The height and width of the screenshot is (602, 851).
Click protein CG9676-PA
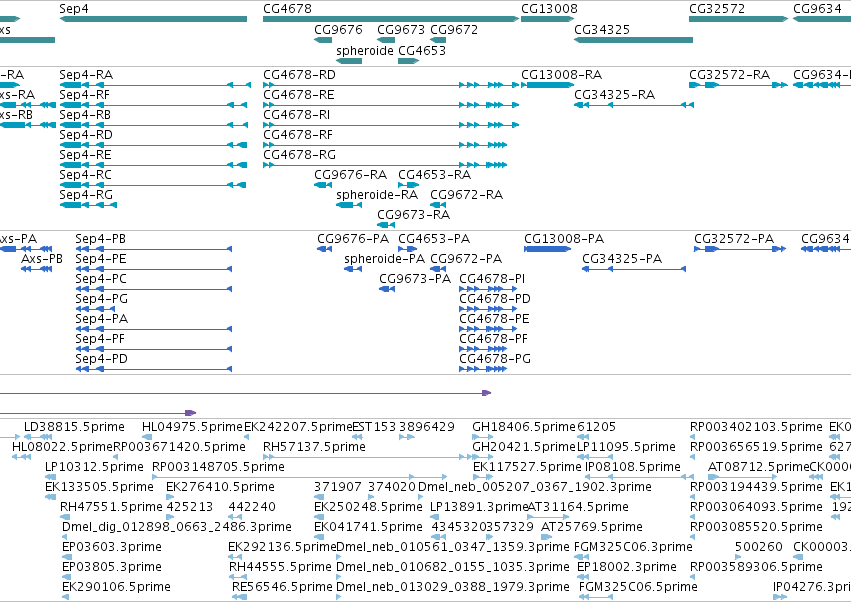pyautogui.click(x=353, y=239)
